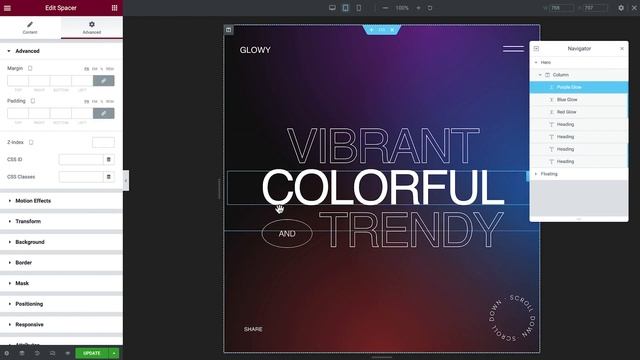Viewport: 640px width, 360px height.
Task: Open the widgets grid panel
Action: click(x=114, y=8)
